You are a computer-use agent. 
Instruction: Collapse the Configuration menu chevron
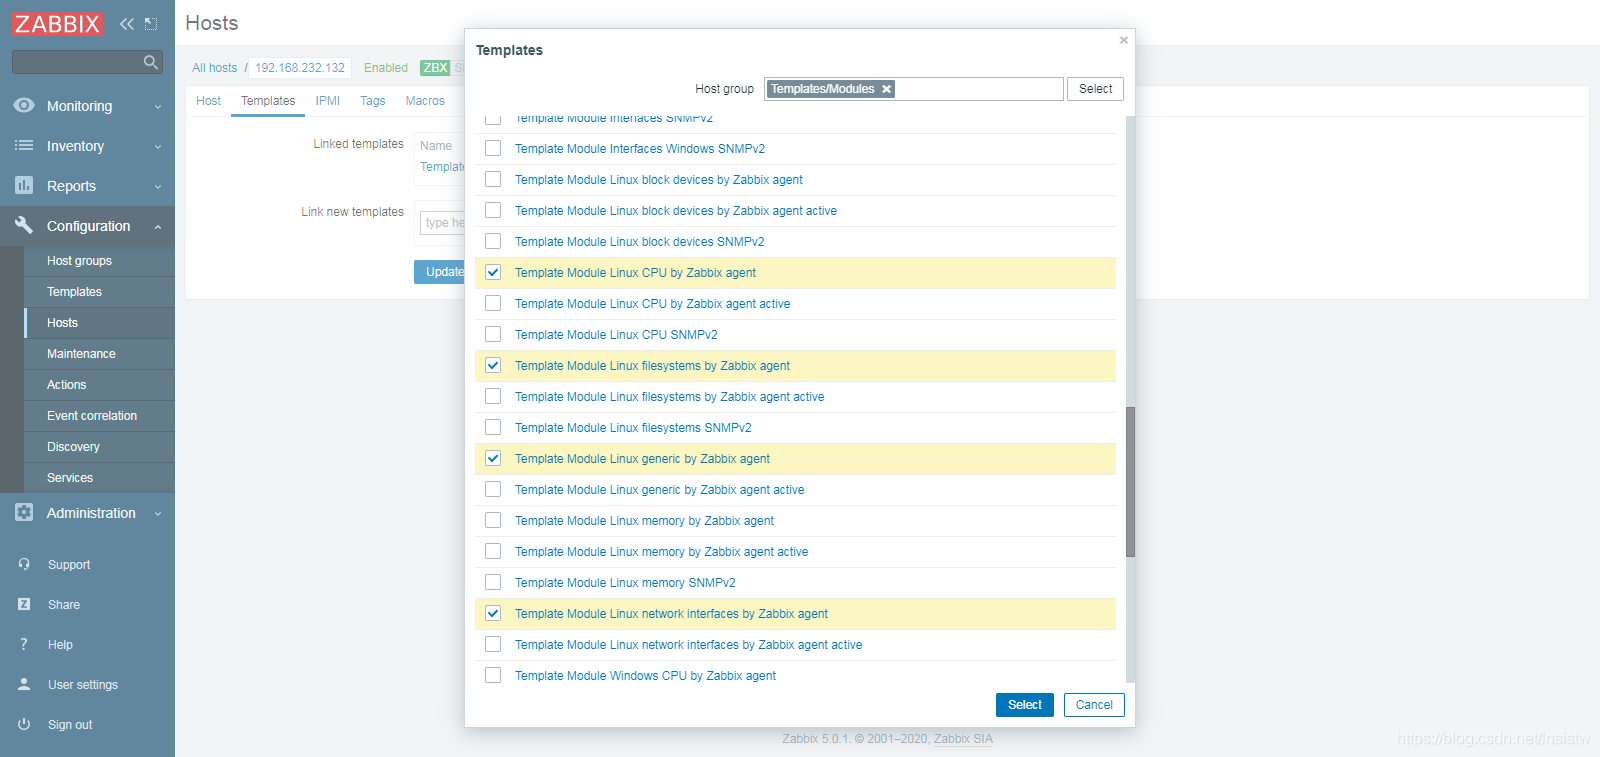[158, 226]
